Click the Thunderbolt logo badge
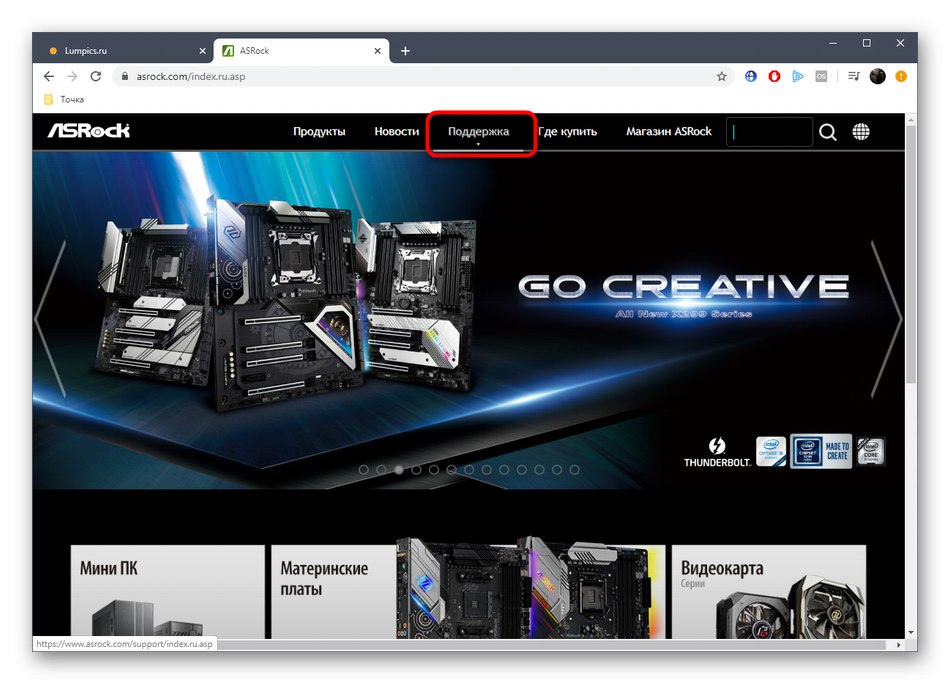Viewport: 950px width, 684px height. click(717, 452)
